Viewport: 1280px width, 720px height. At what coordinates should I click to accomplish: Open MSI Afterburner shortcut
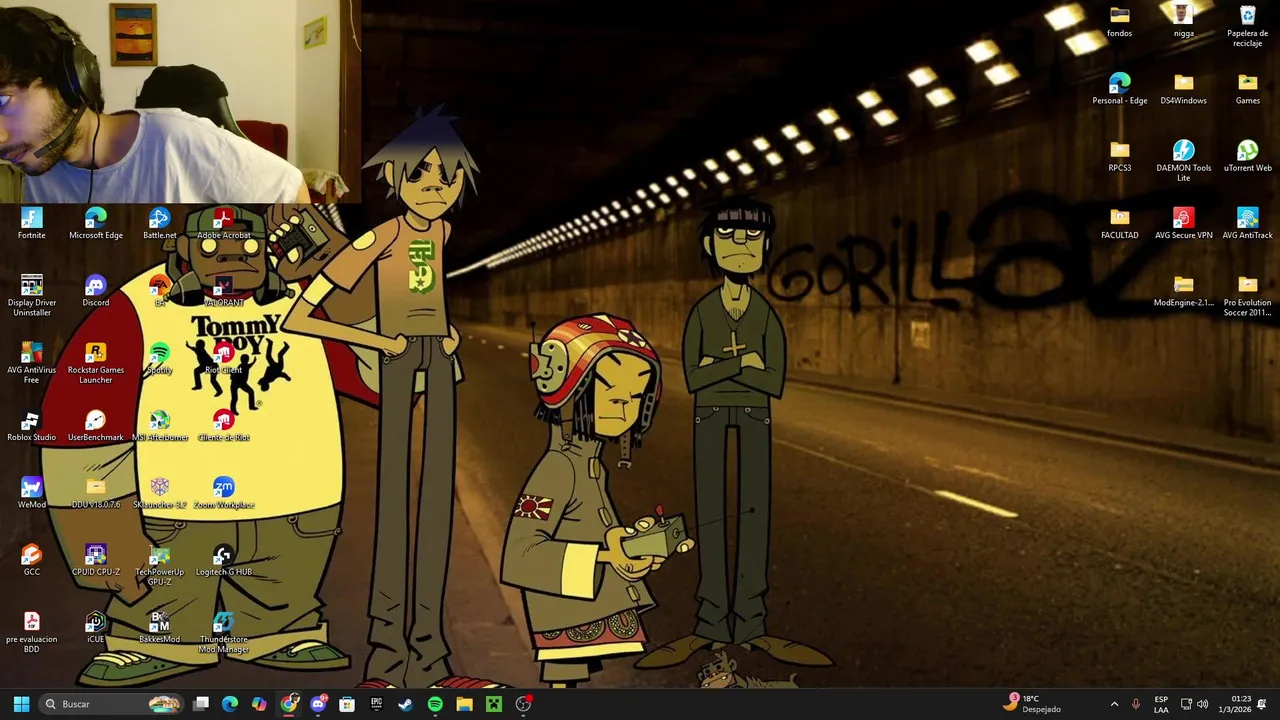tap(160, 425)
